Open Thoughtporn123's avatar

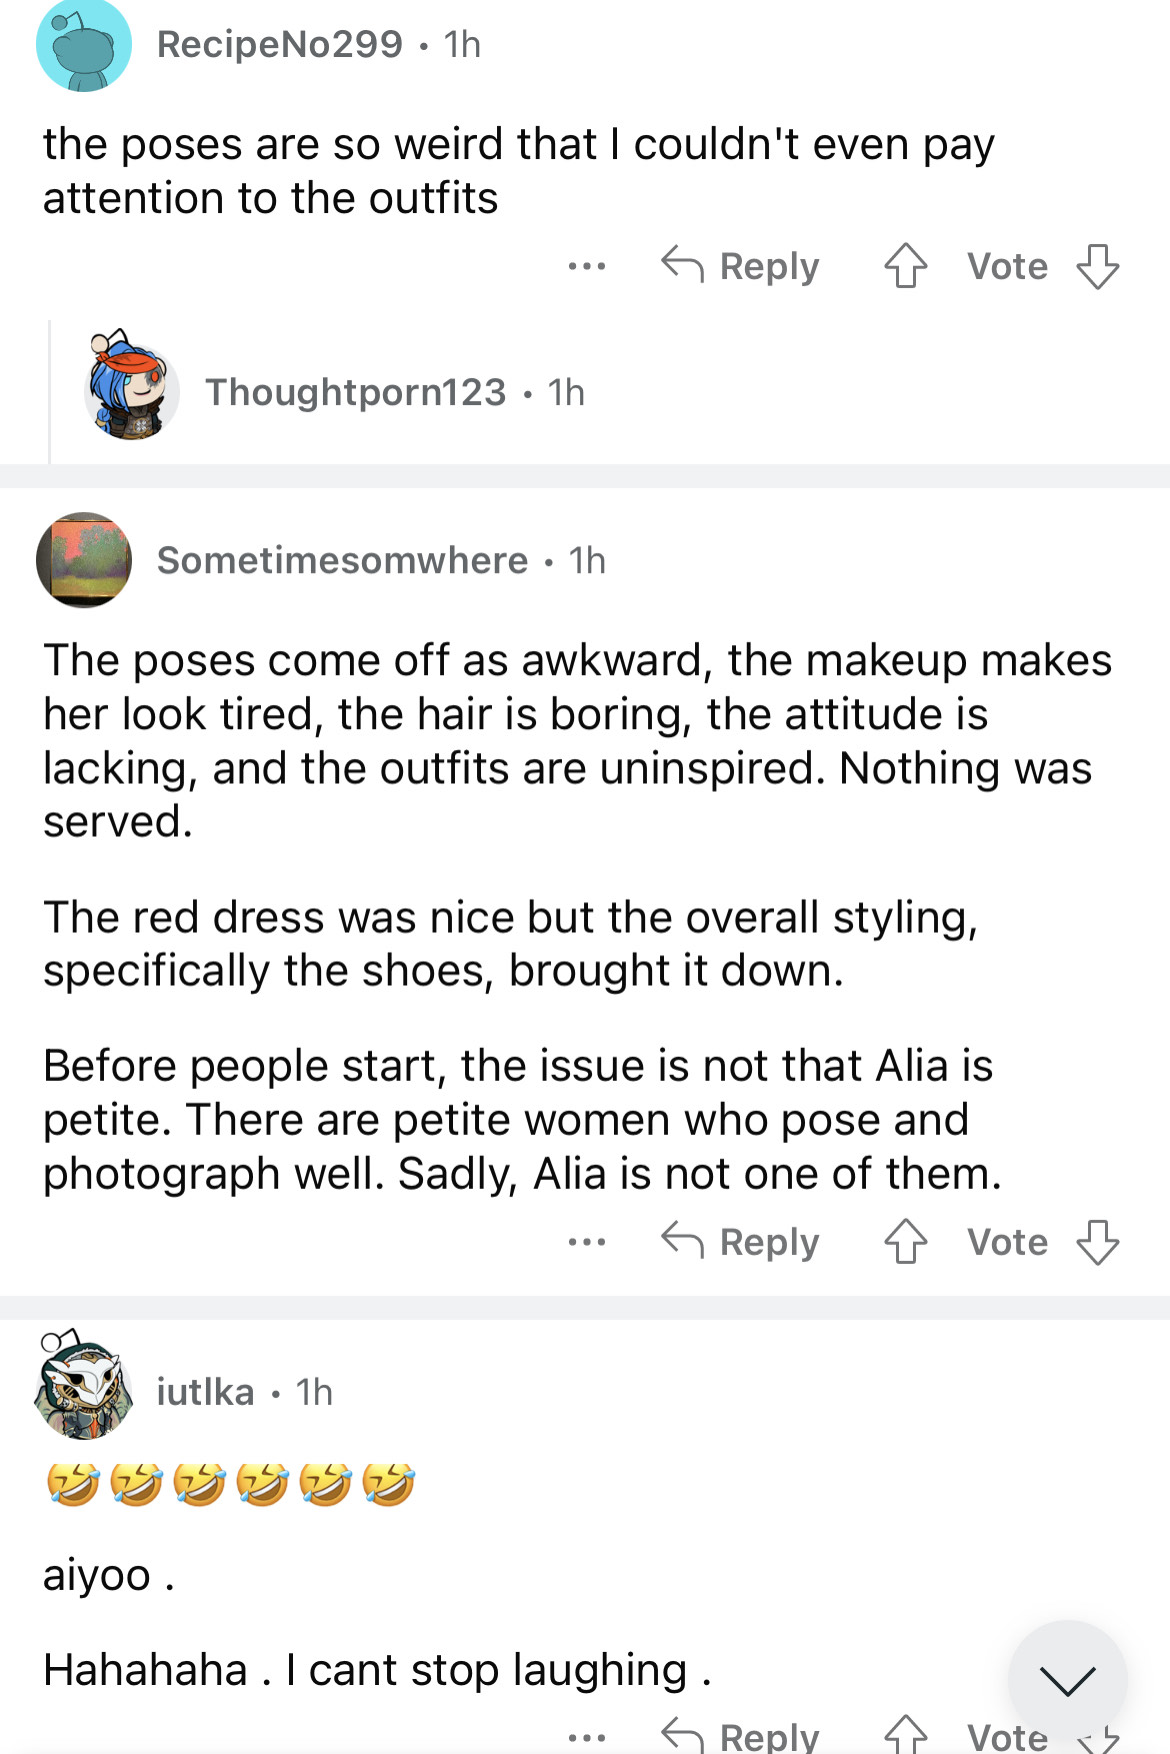pos(131,389)
